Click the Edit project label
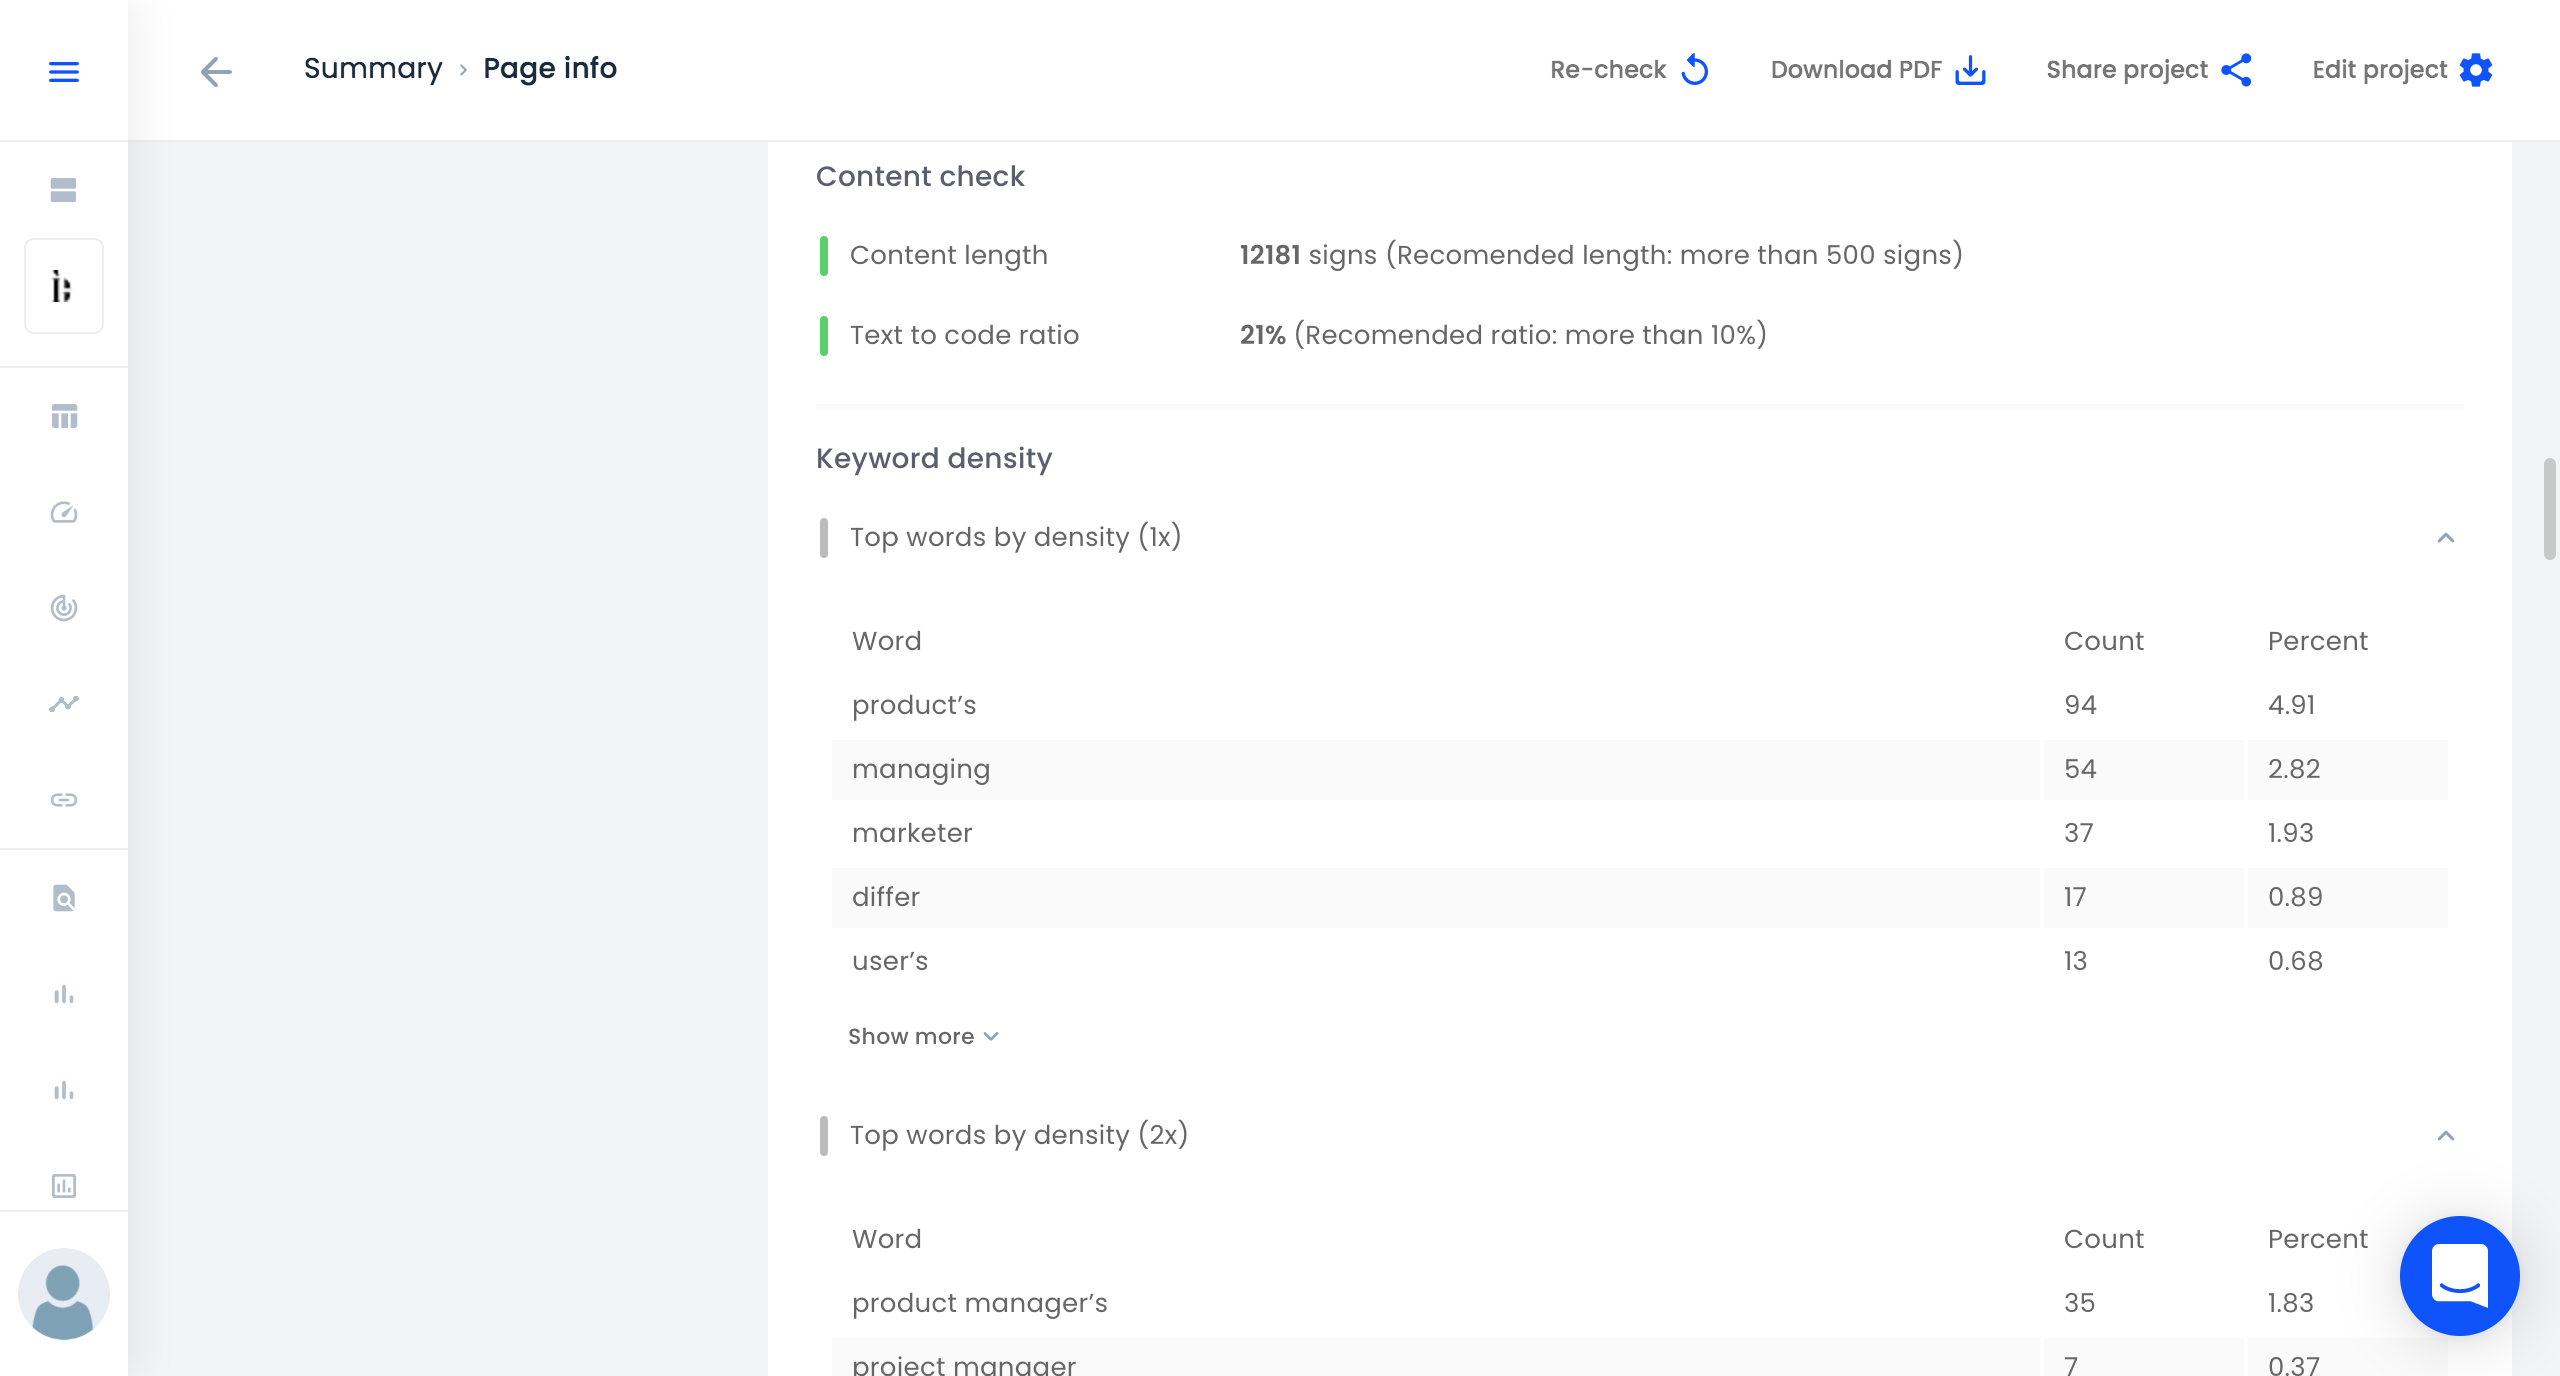This screenshot has width=2560, height=1376. 2380,70
